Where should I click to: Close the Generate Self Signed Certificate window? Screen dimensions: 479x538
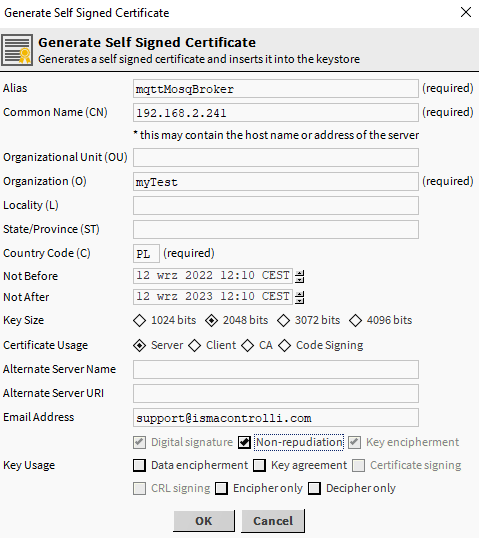coord(466,12)
